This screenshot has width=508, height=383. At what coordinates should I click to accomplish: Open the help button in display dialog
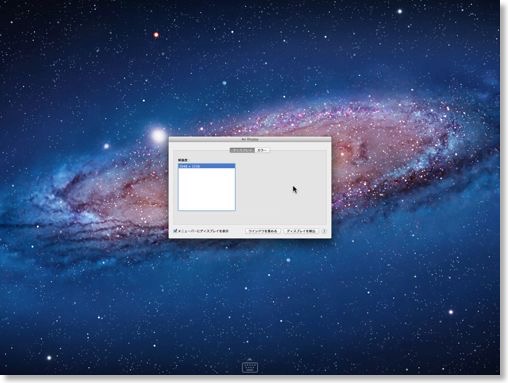click(324, 231)
